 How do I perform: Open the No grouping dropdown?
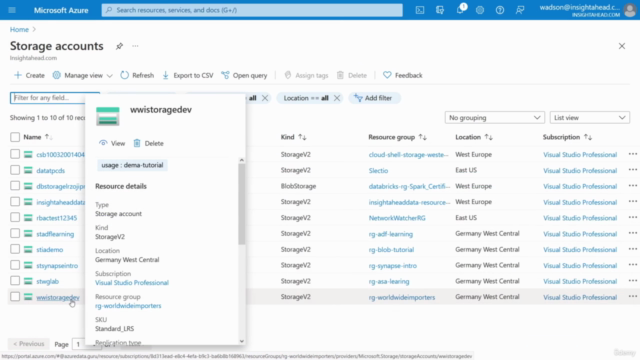494,118
